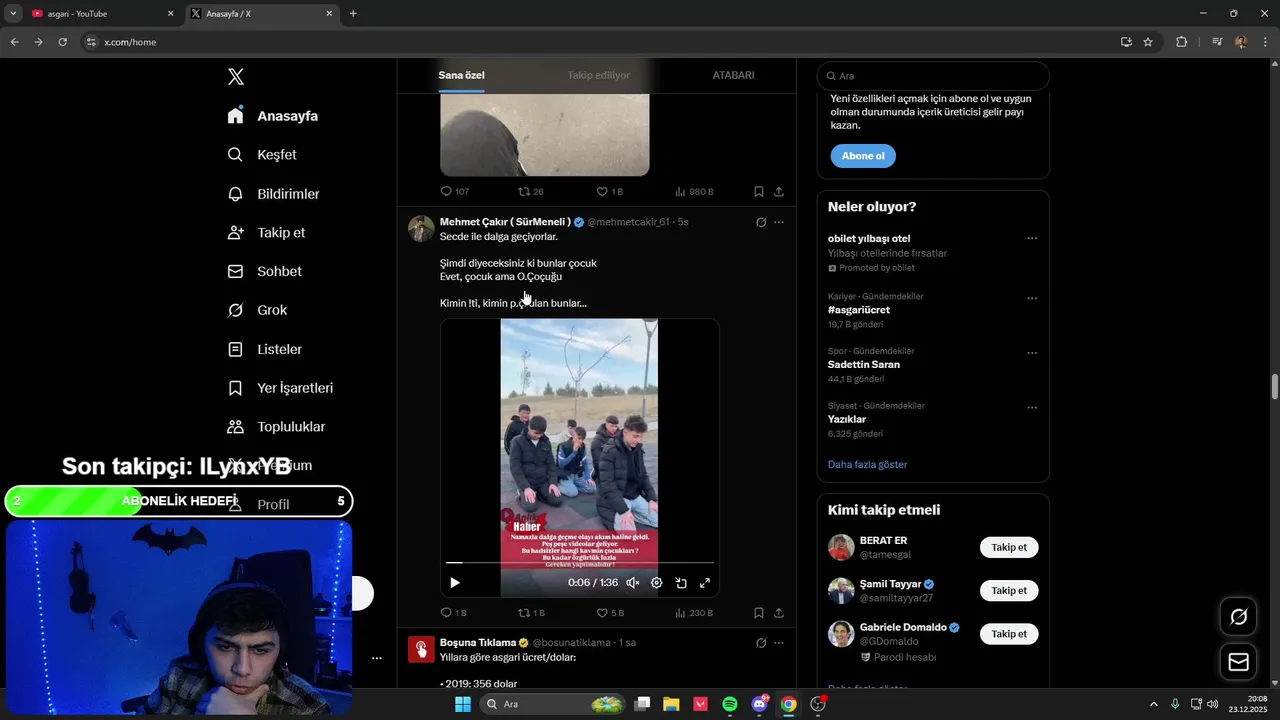Open Topluluklar communities

(276, 427)
